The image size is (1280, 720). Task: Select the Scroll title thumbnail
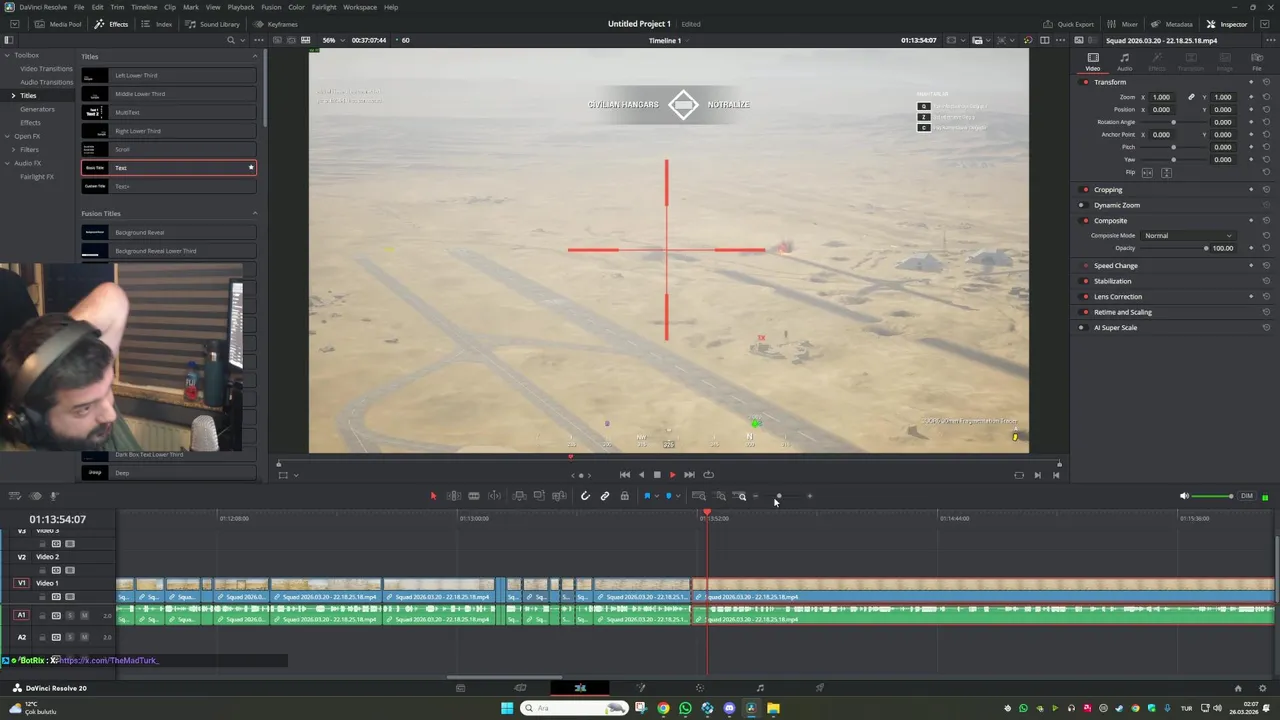[x=95, y=149]
